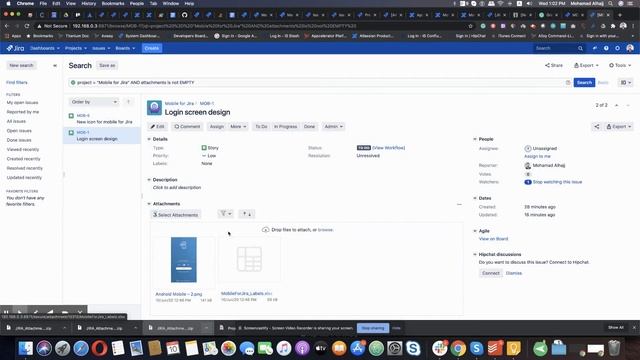Click the Unassigned assignee avatar icon

(x=527, y=149)
